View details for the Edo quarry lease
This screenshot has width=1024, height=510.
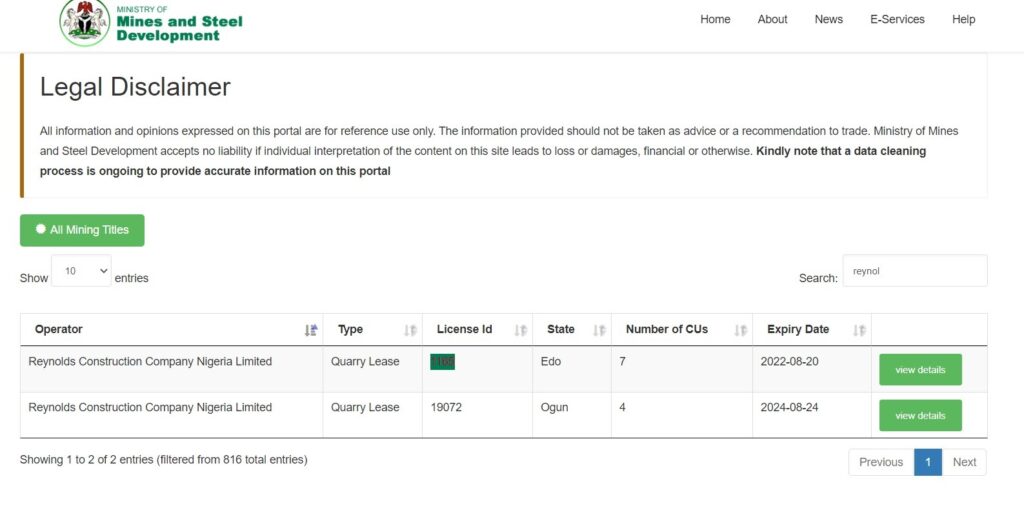pyautogui.click(x=920, y=370)
